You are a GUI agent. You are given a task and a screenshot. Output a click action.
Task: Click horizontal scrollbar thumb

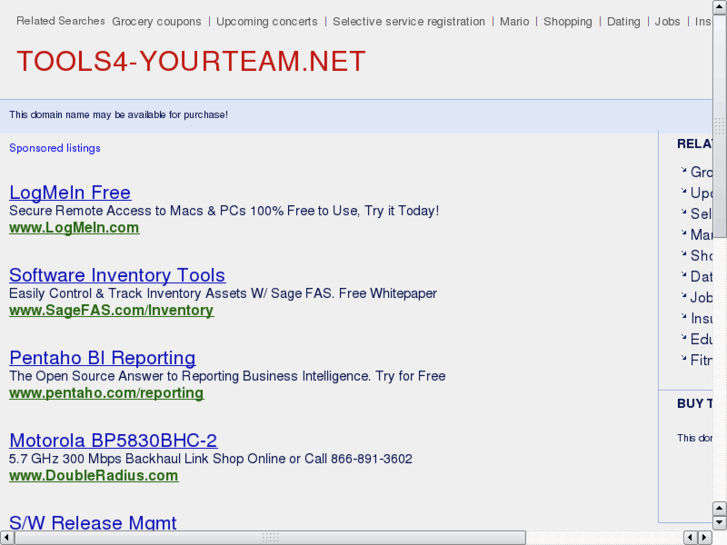270,538
